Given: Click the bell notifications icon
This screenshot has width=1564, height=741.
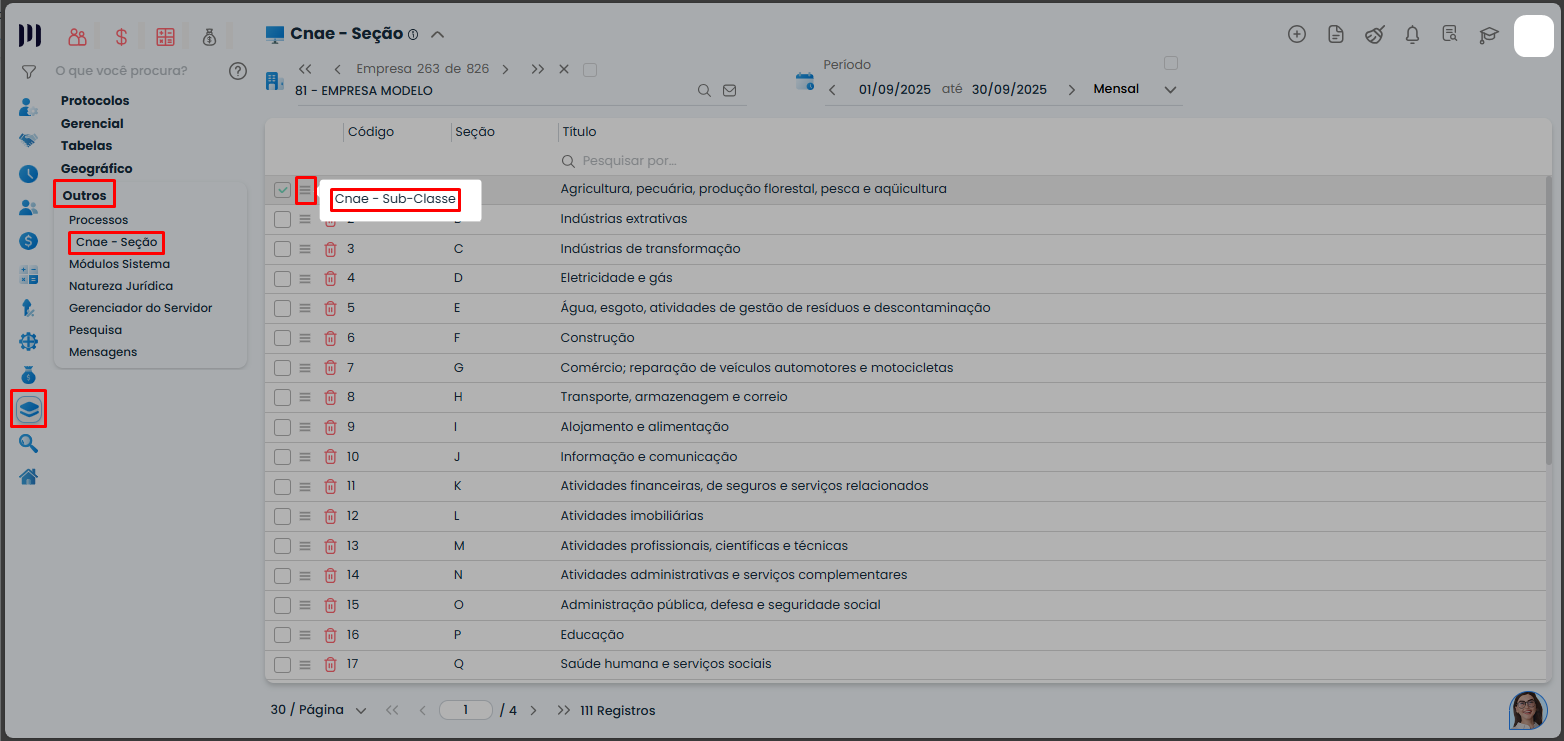Looking at the screenshot, I should pyautogui.click(x=1412, y=35).
